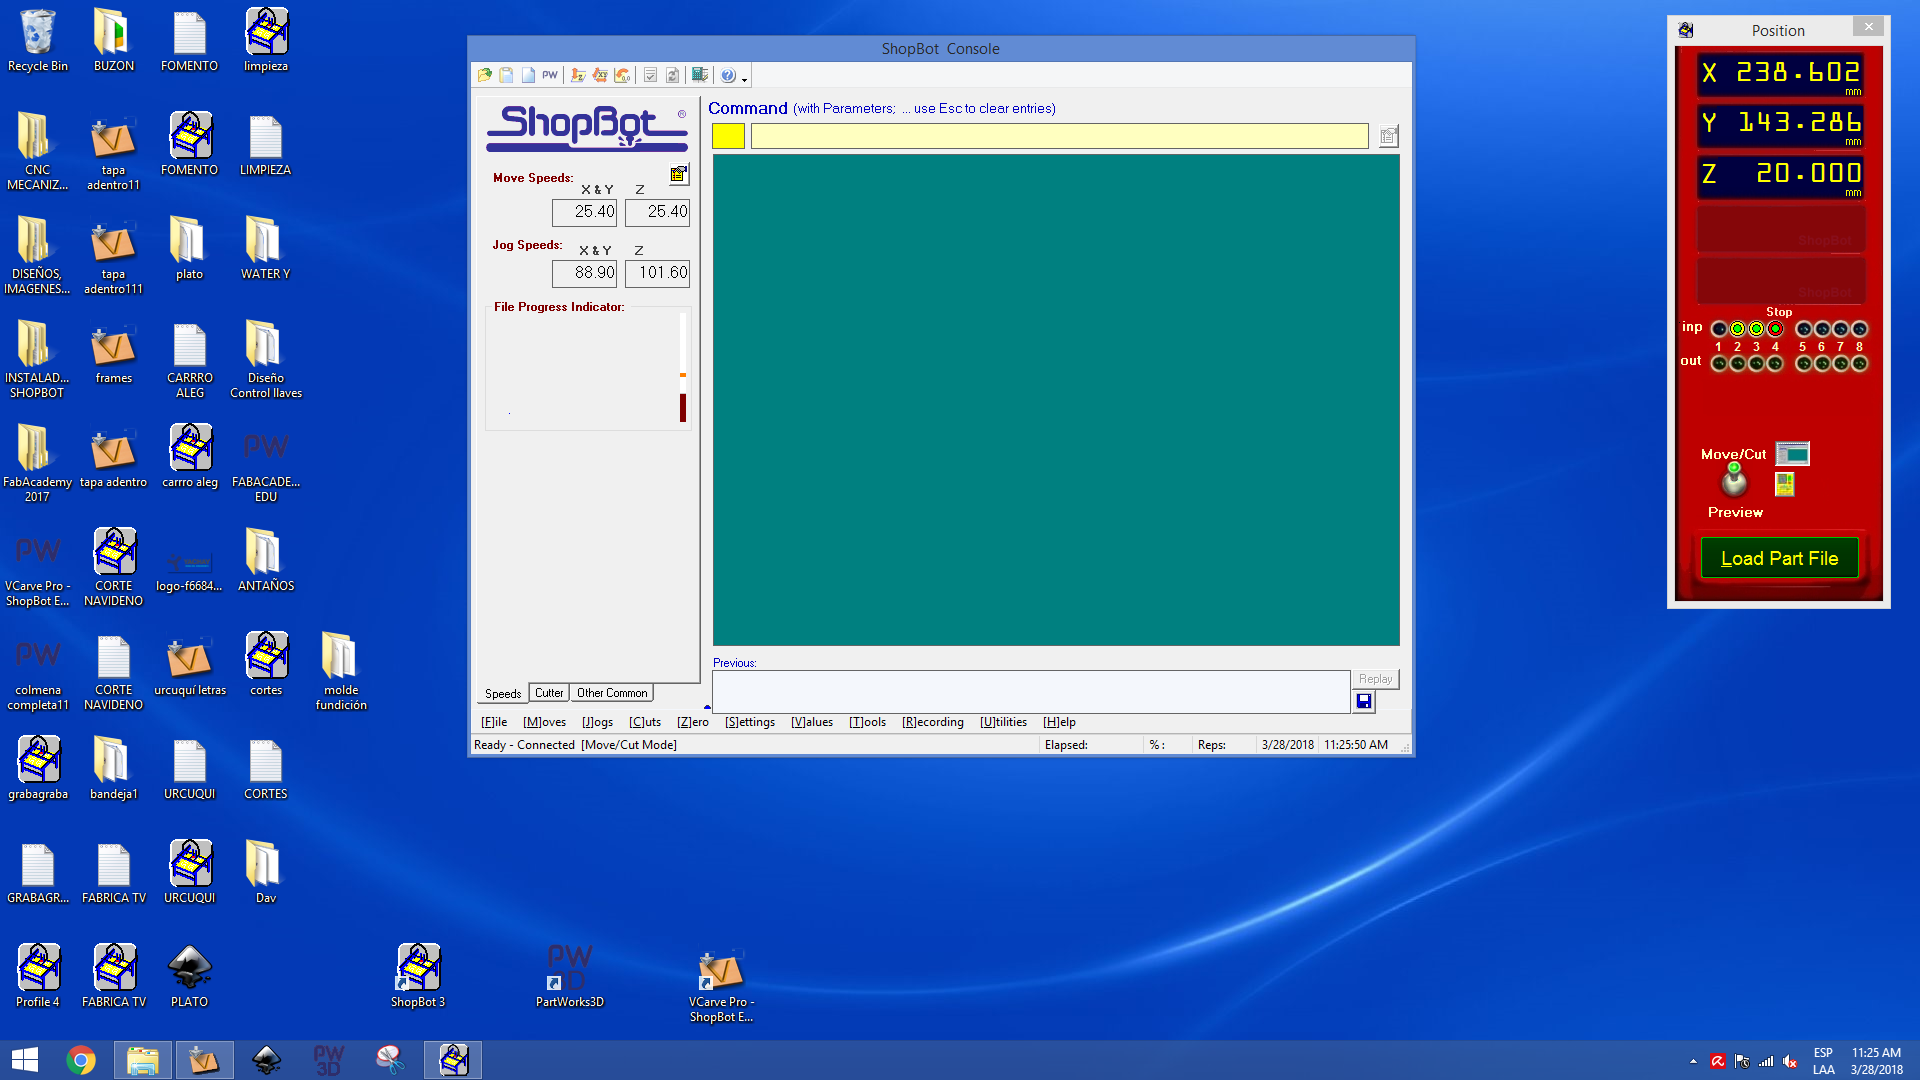The width and height of the screenshot is (1920, 1080).
Task: Open the calculator spreadsheet toolbar icon
Action: point(700,75)
